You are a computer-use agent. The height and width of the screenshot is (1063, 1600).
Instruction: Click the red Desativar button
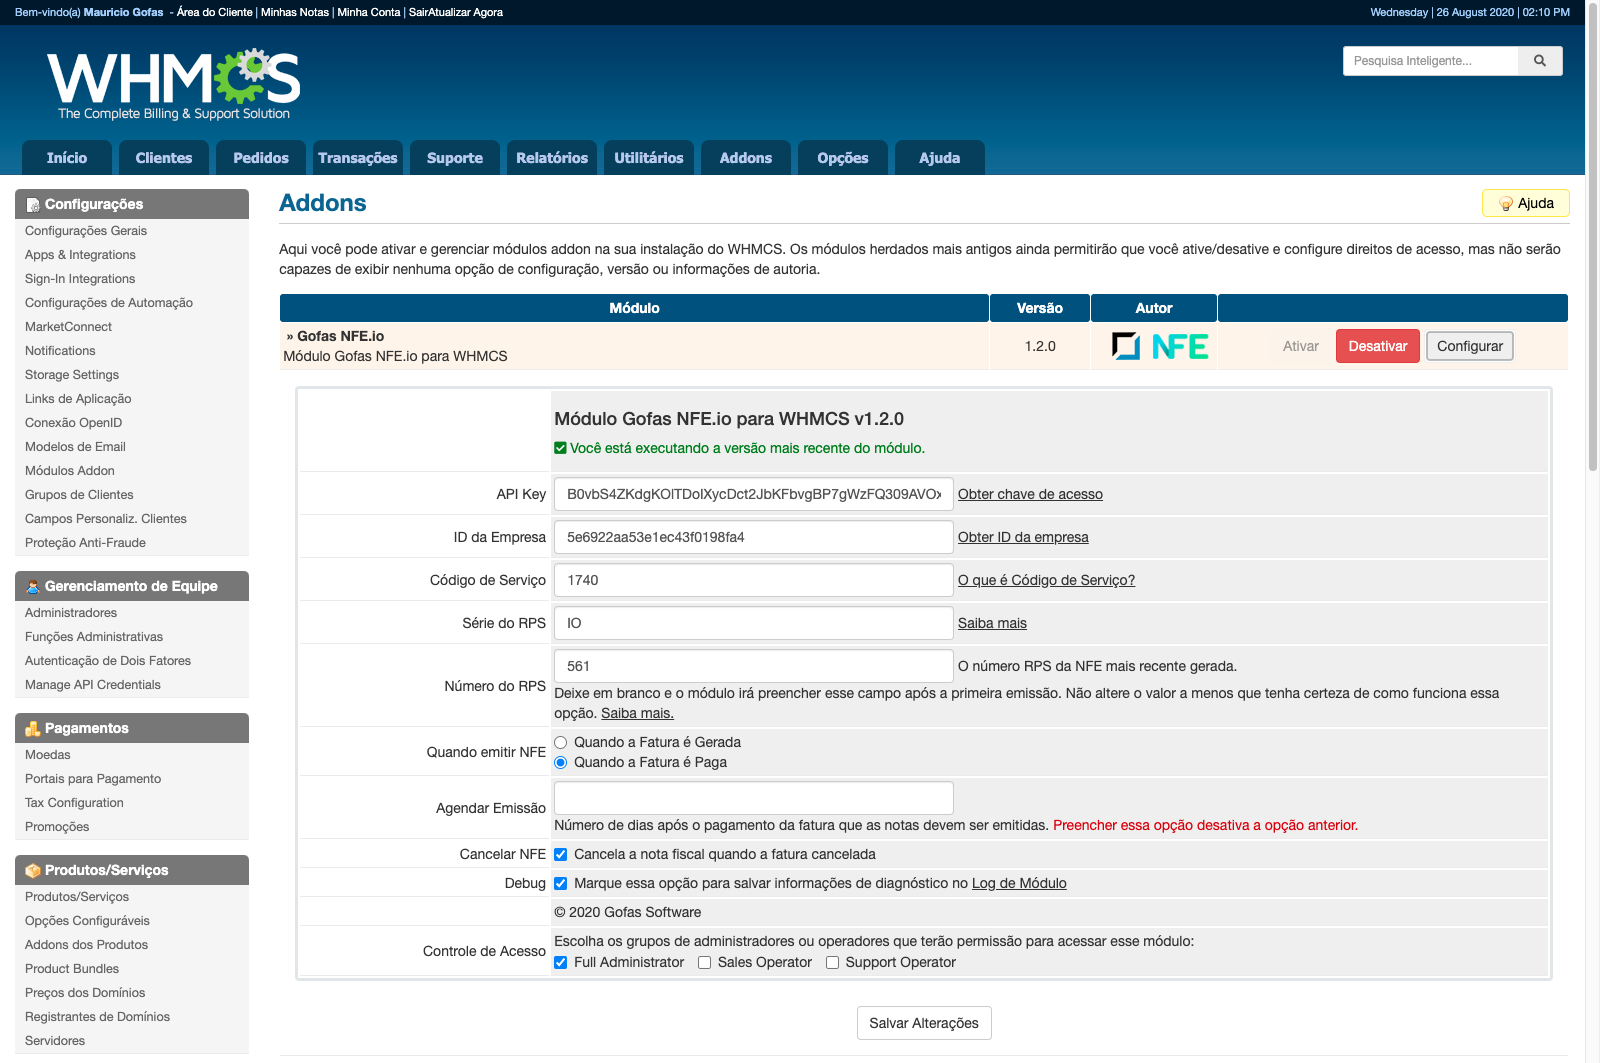(x=1377, y=346)
